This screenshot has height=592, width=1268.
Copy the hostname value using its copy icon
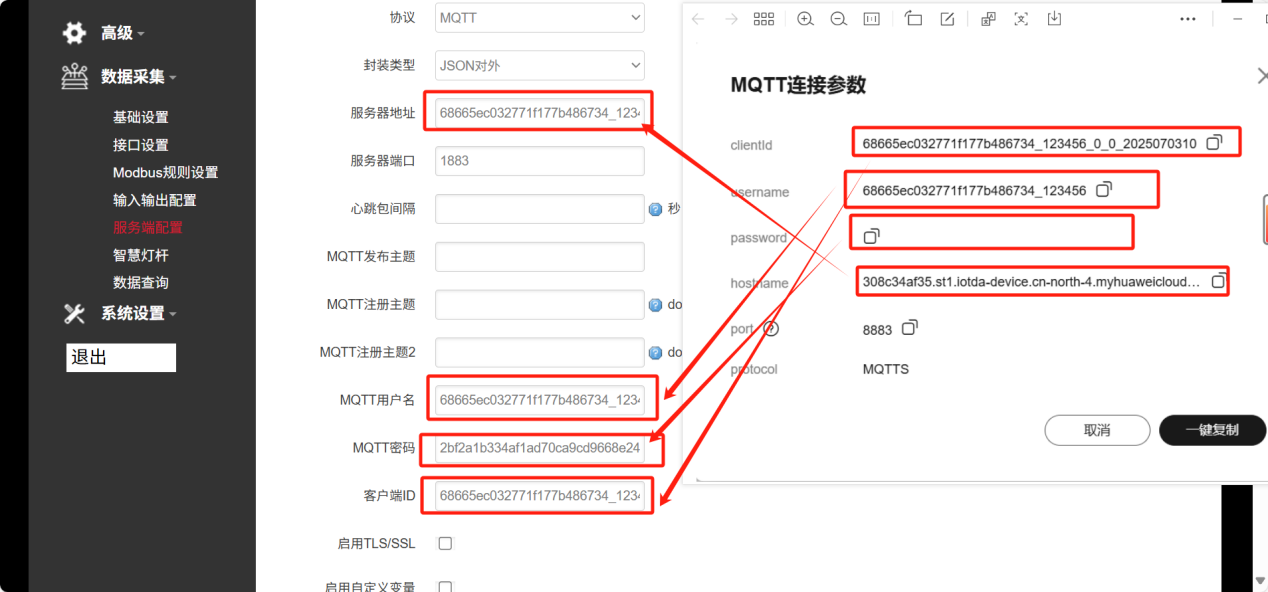(x=1218, y=281)
